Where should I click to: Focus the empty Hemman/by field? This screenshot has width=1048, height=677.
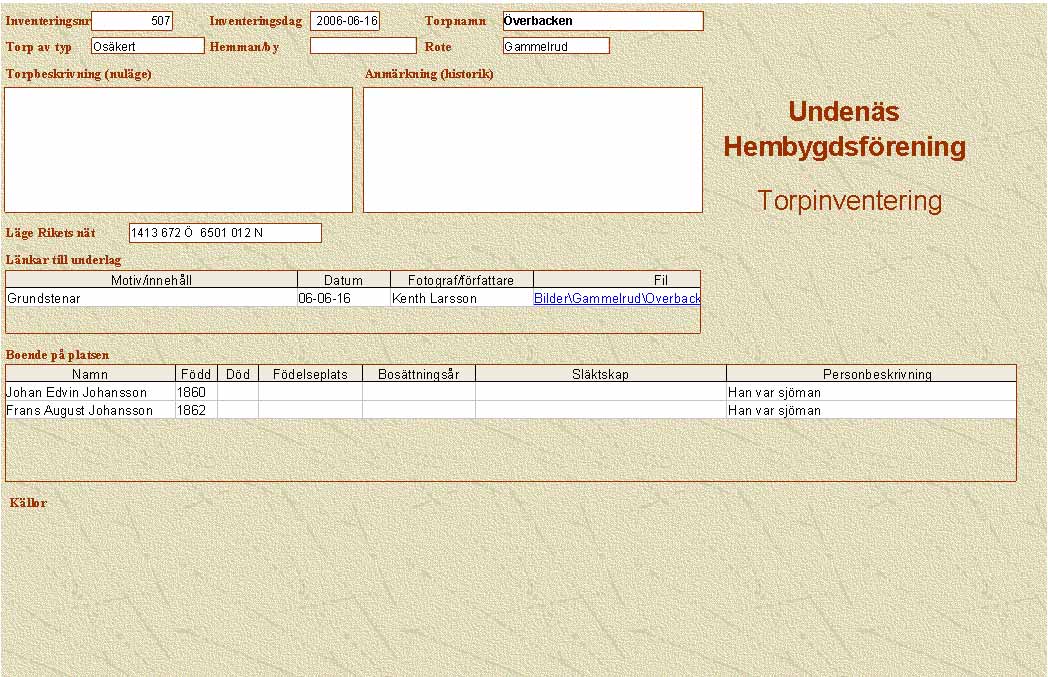[362, 46]
